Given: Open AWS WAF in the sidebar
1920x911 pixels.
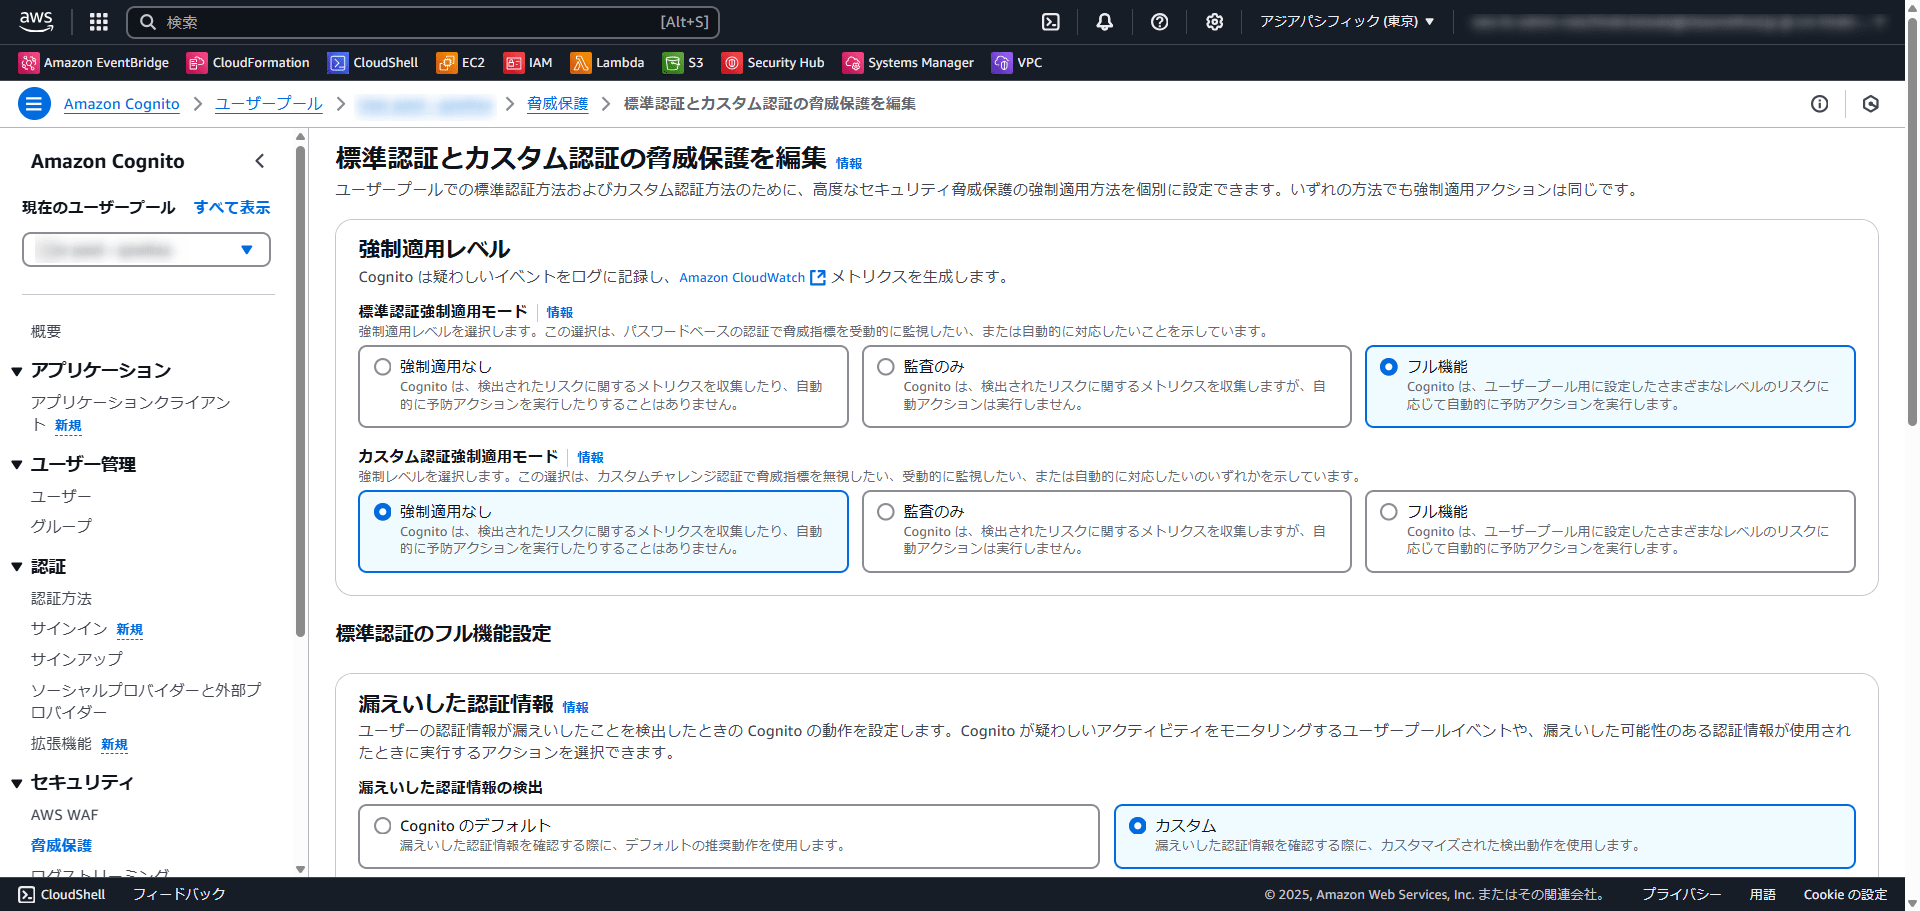Looking at the screenshot, I should pos(64,815).
